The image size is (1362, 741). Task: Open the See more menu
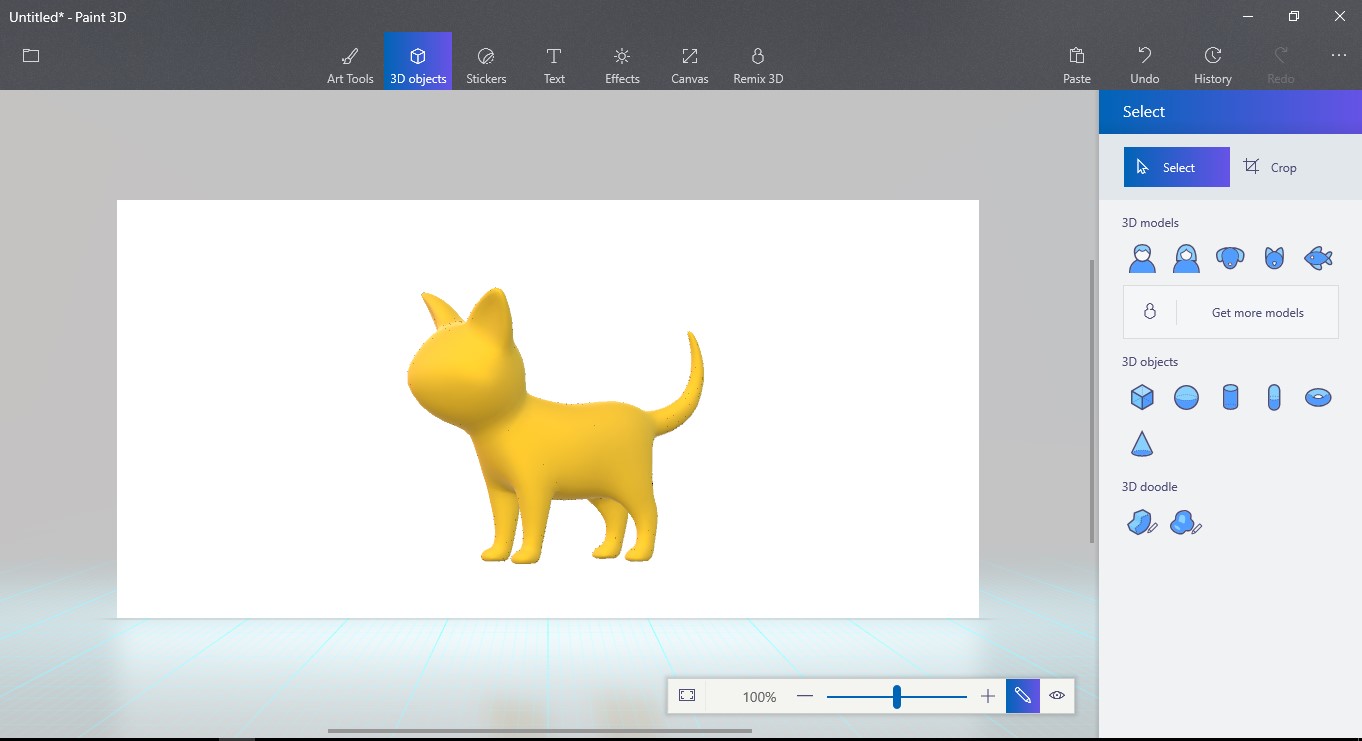(x=1339, y=56)
